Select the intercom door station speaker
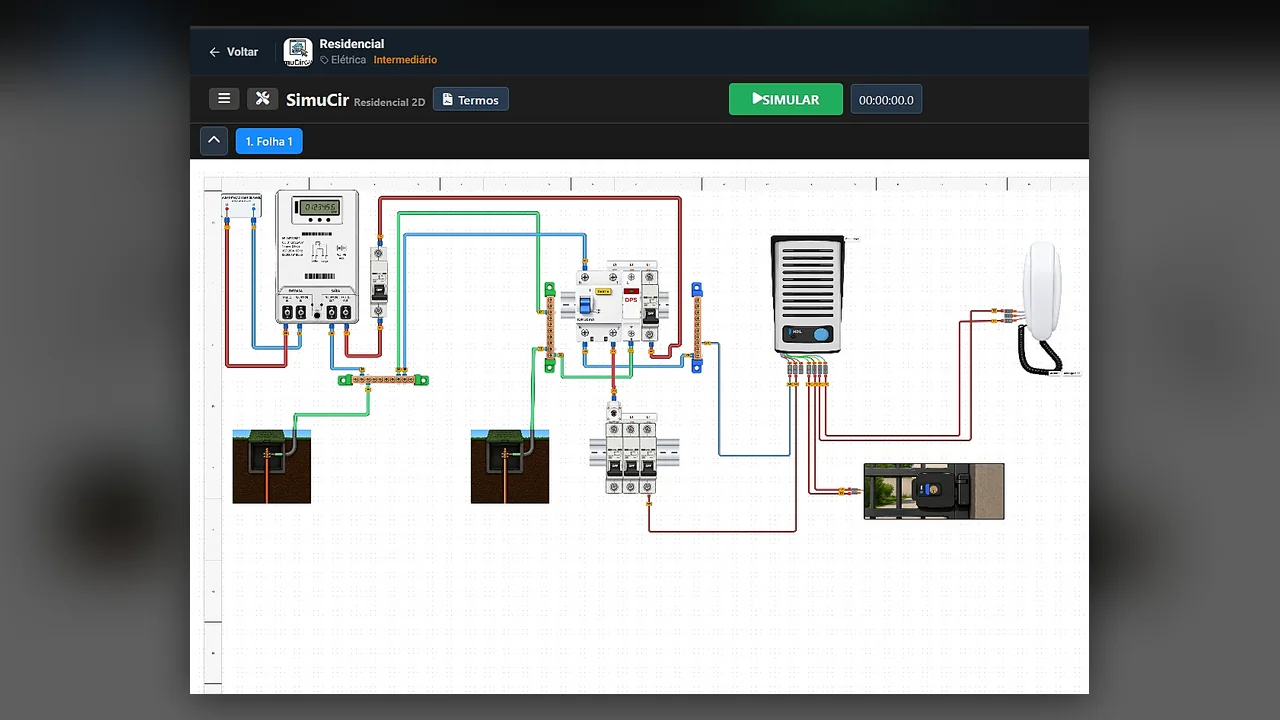 [808, 295]
